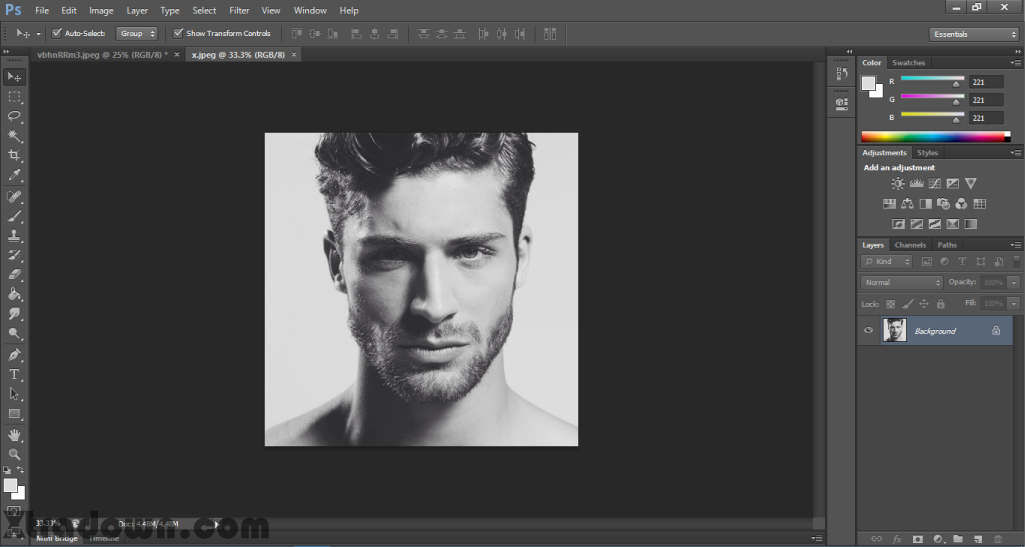Open the layer filter Kind dropdown
1025x547 pixels.
click(x=886, y=261)
